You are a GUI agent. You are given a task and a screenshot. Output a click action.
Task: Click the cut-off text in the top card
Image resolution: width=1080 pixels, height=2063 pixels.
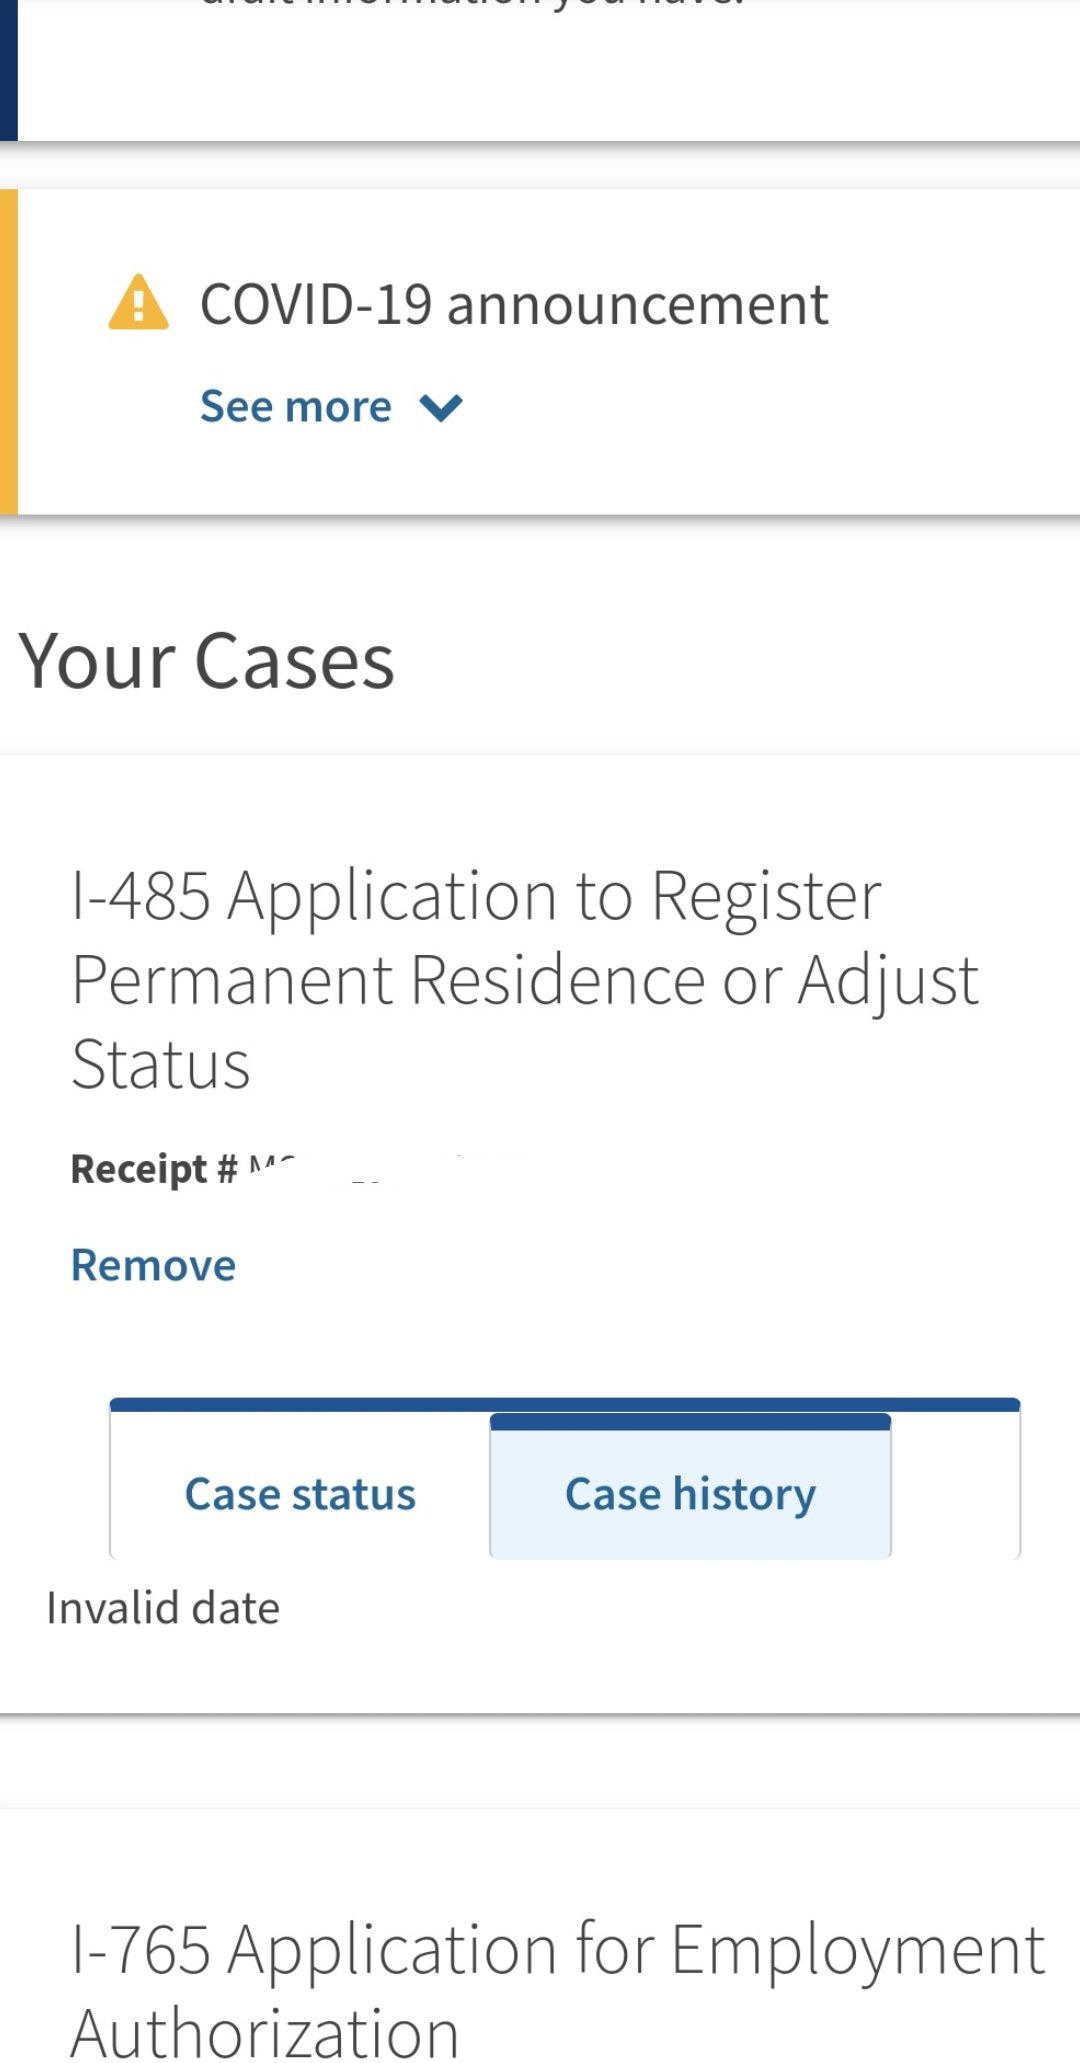(x=473, y=4)
